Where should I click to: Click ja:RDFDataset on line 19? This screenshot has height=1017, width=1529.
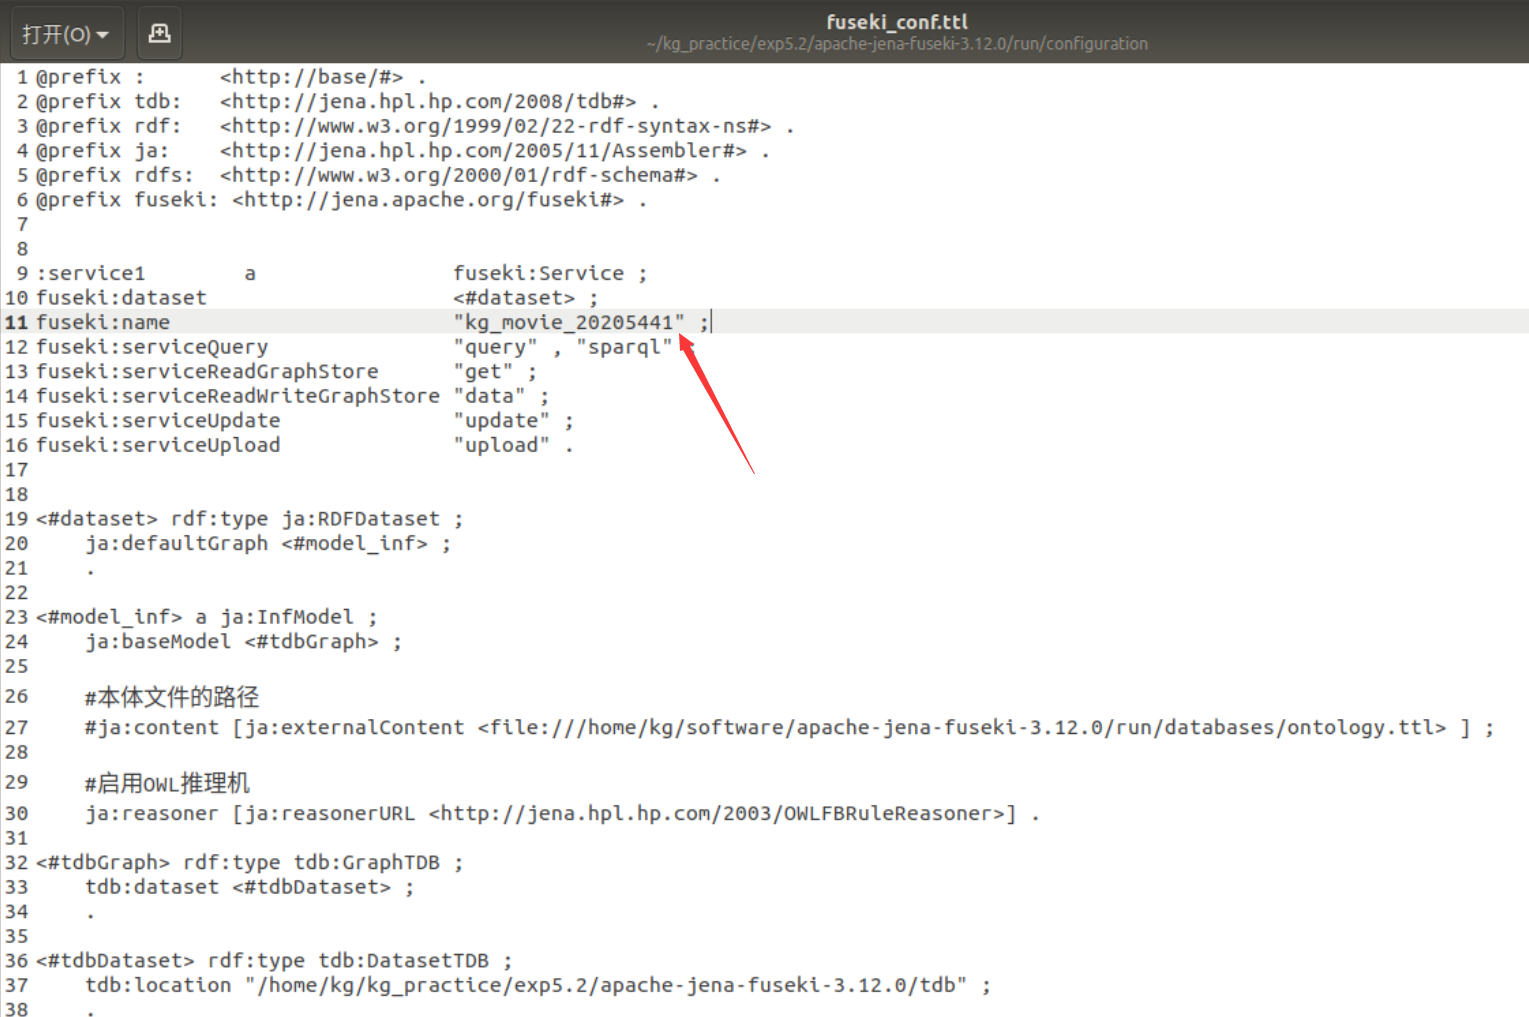(x=361, y=519)
